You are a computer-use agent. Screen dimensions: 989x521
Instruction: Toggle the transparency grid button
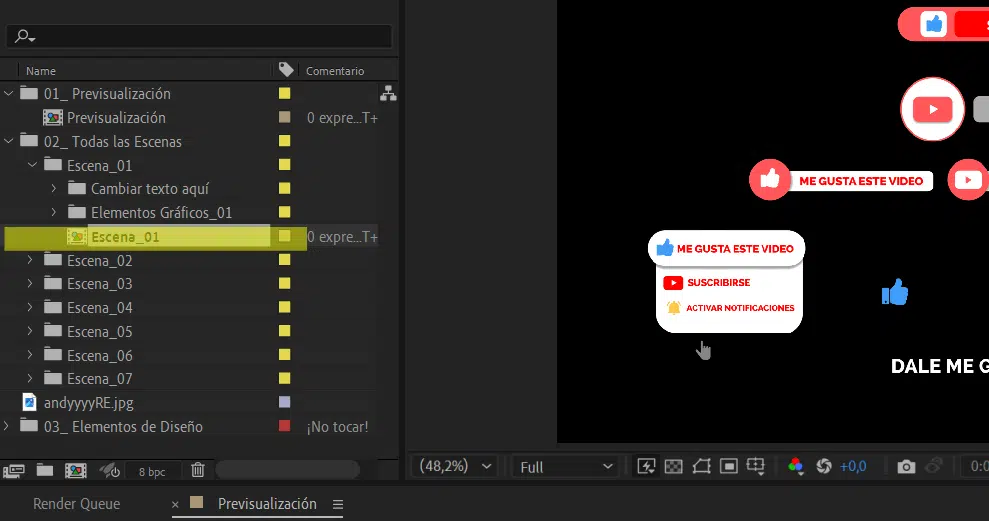coord(674,466)
